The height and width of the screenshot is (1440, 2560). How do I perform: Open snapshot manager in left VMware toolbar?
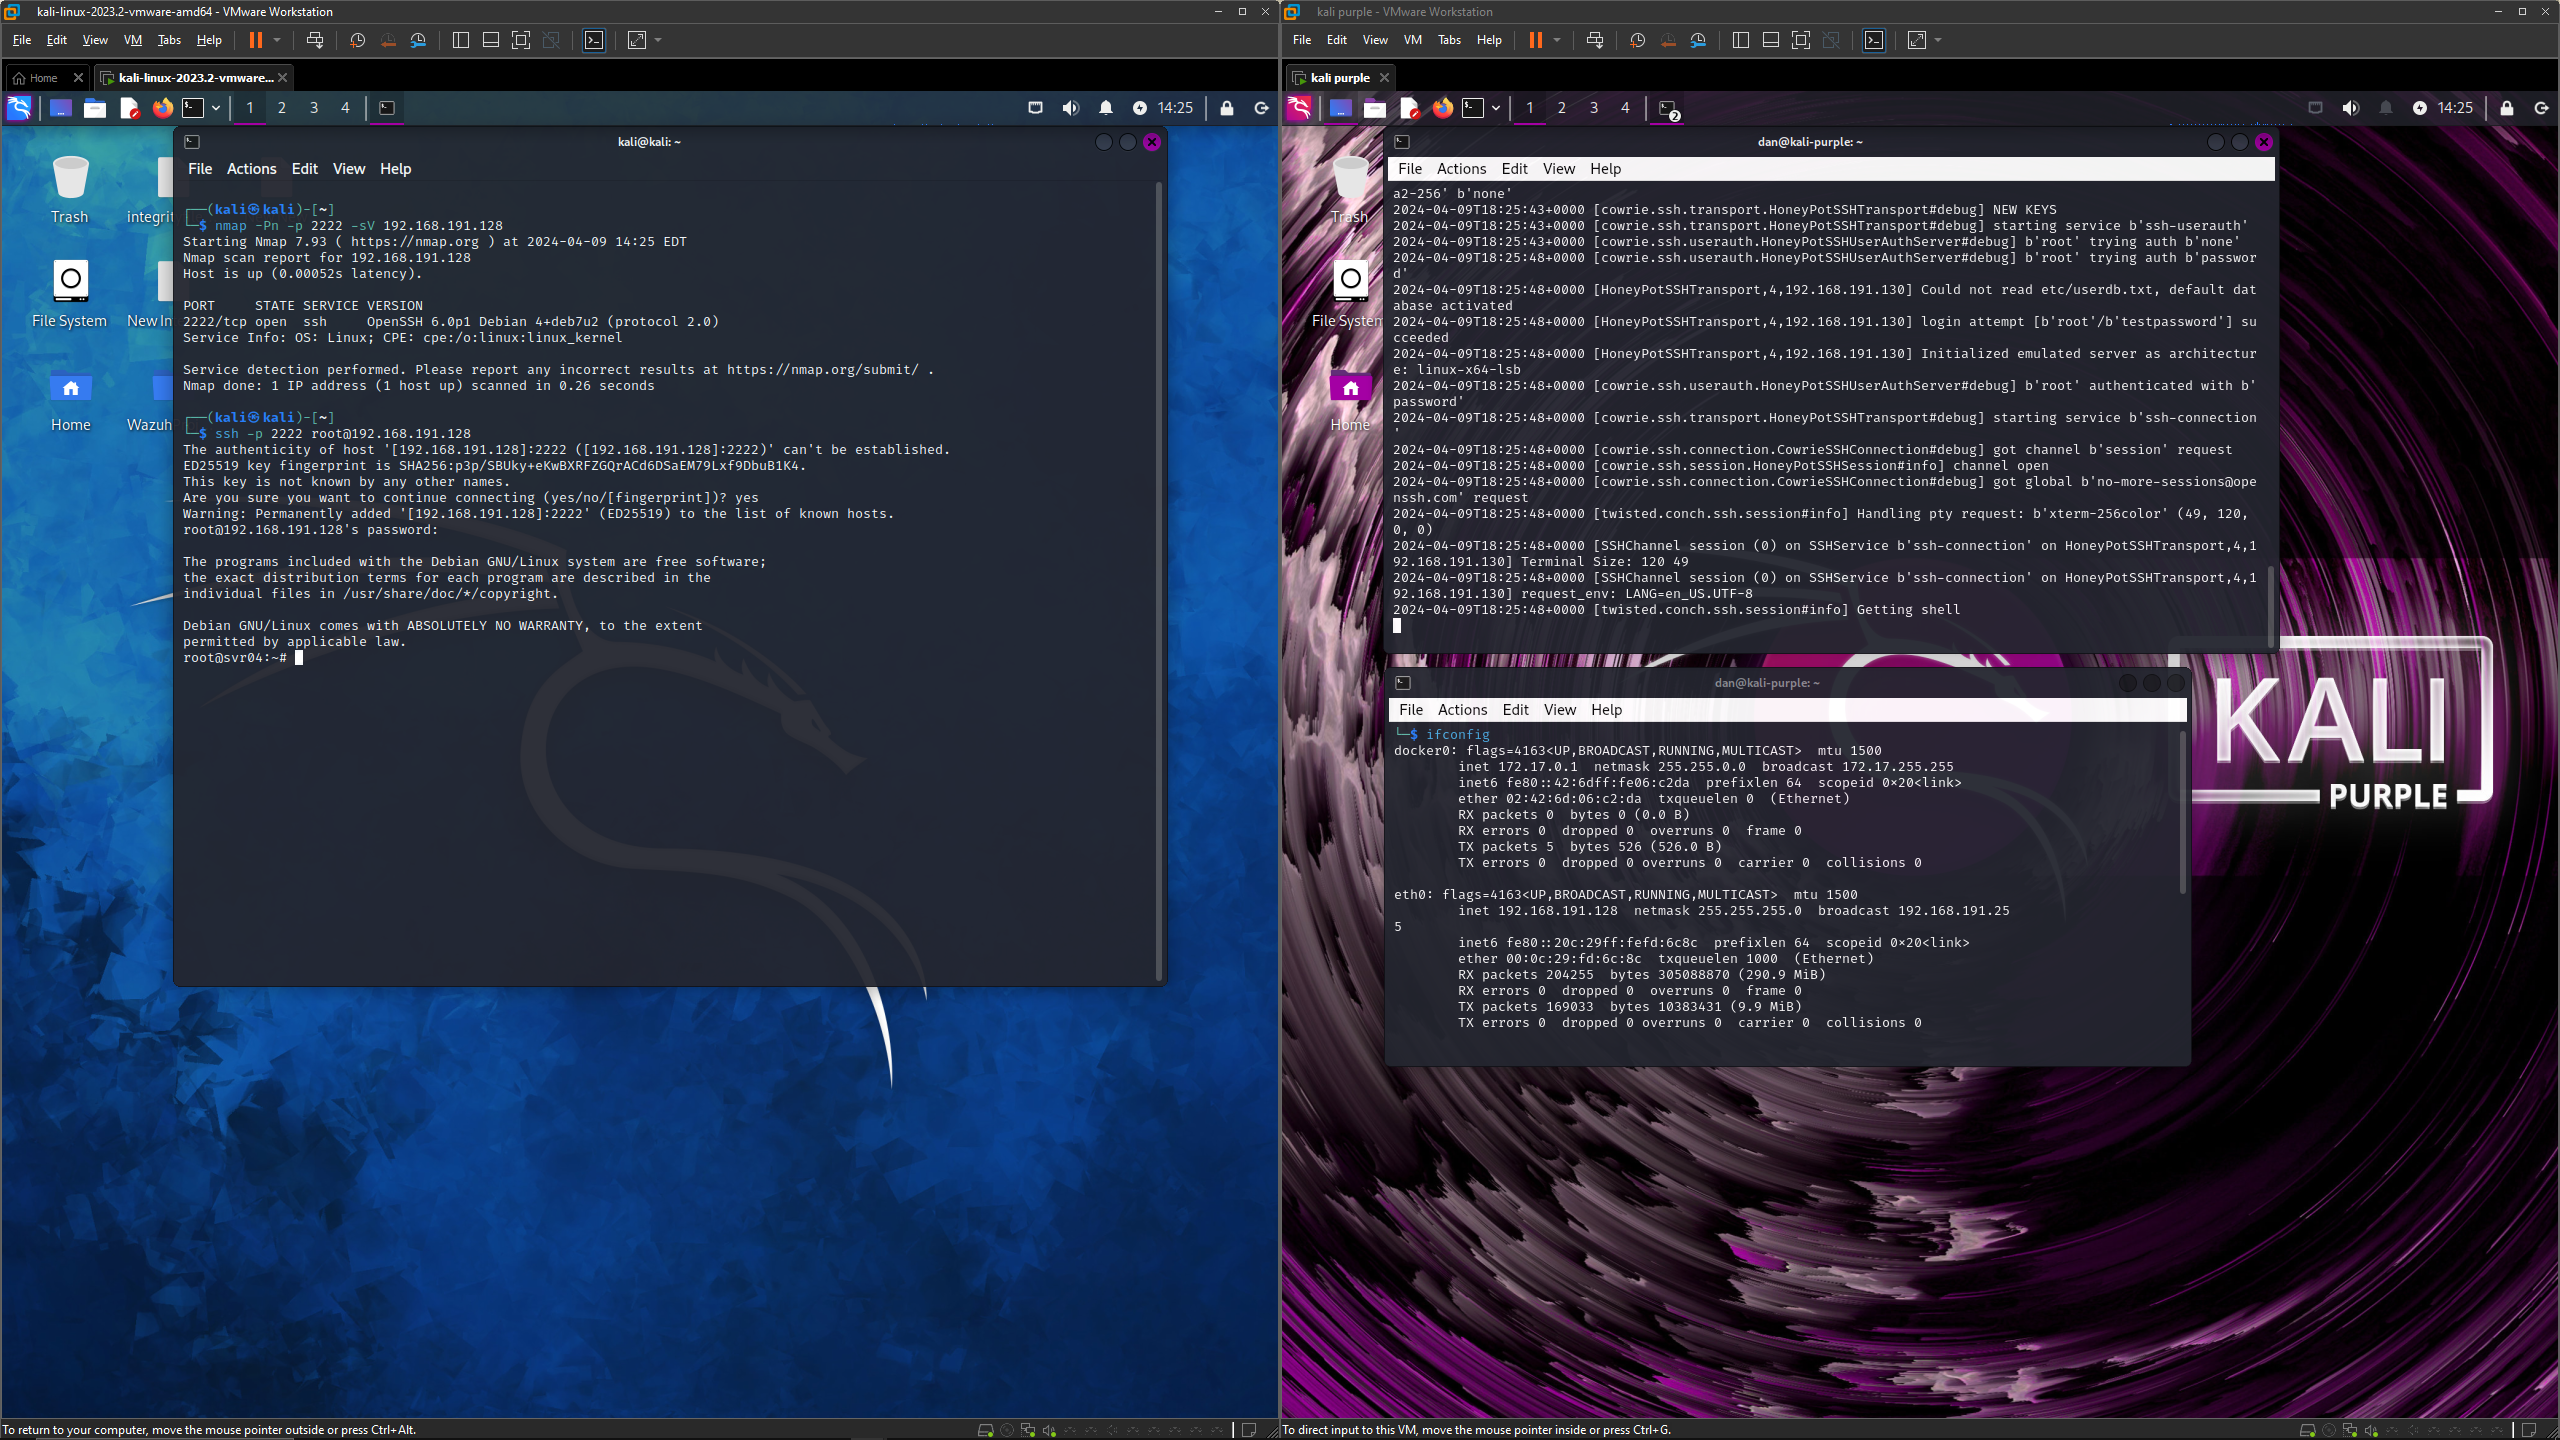click(419, 40)
